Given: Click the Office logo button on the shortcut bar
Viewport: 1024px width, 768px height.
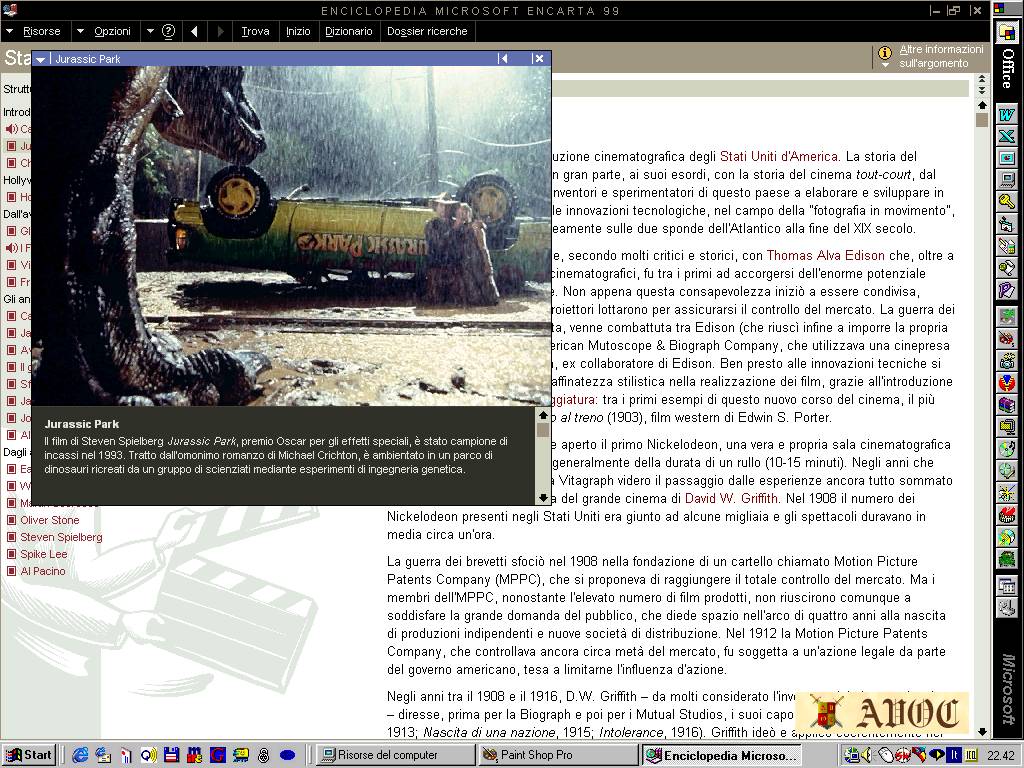Looking at the screenshot, I should tap(1006, 31).
